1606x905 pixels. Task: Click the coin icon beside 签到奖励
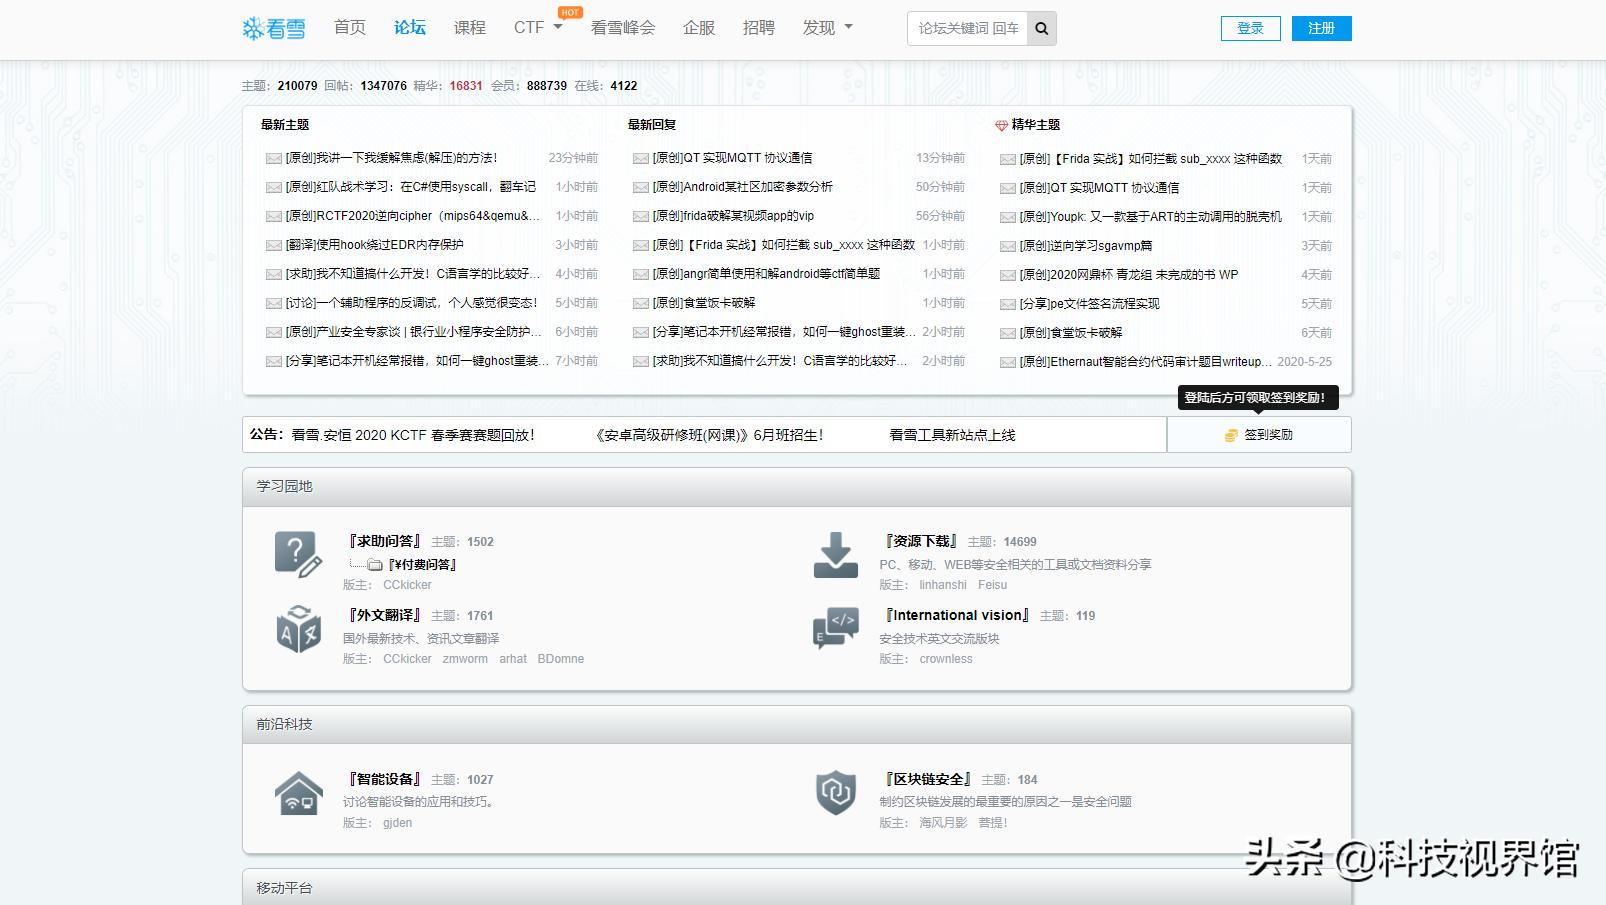1229,434
